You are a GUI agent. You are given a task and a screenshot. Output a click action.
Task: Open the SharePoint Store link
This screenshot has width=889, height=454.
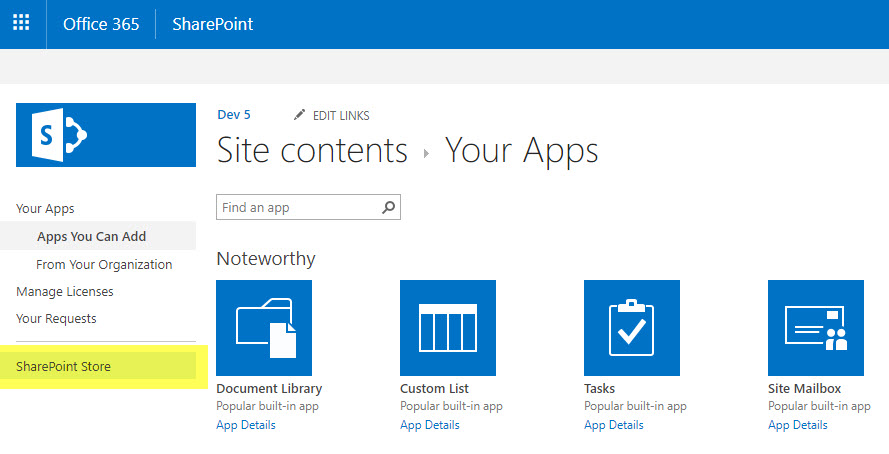click(x=64, y=367)
